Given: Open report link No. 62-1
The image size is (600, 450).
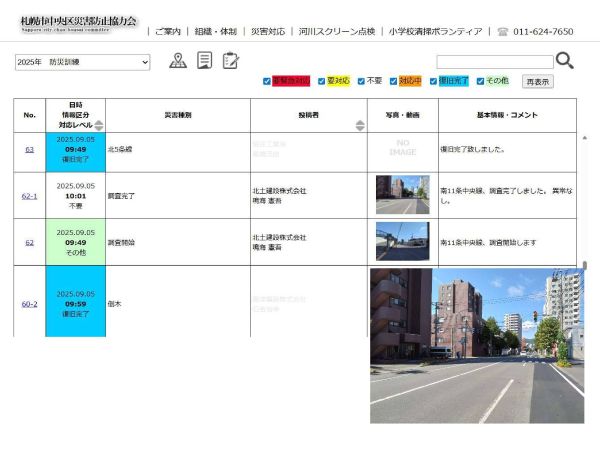Looking at the screenshot, I should coord(29,196).
